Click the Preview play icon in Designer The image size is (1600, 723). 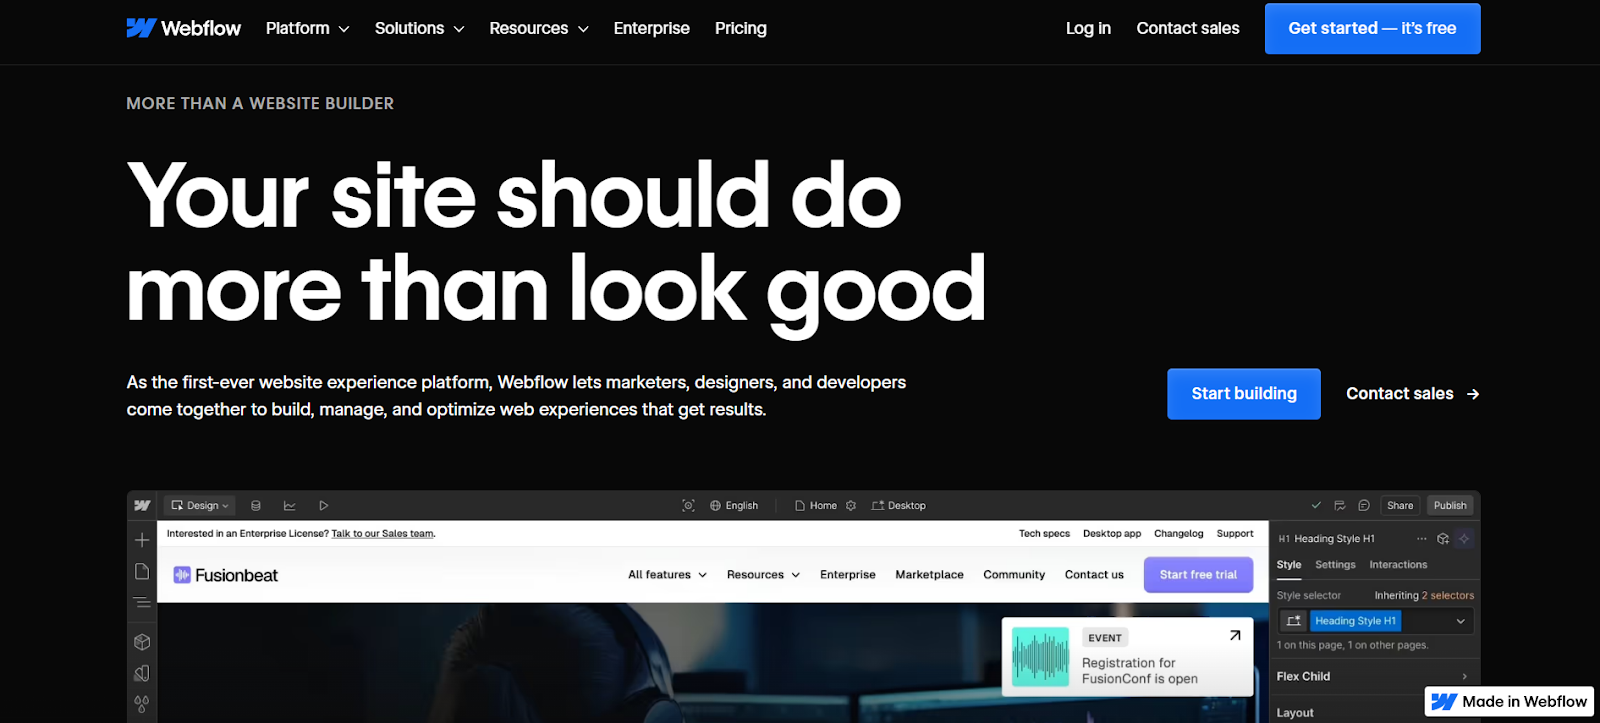(x=324, y=506)
